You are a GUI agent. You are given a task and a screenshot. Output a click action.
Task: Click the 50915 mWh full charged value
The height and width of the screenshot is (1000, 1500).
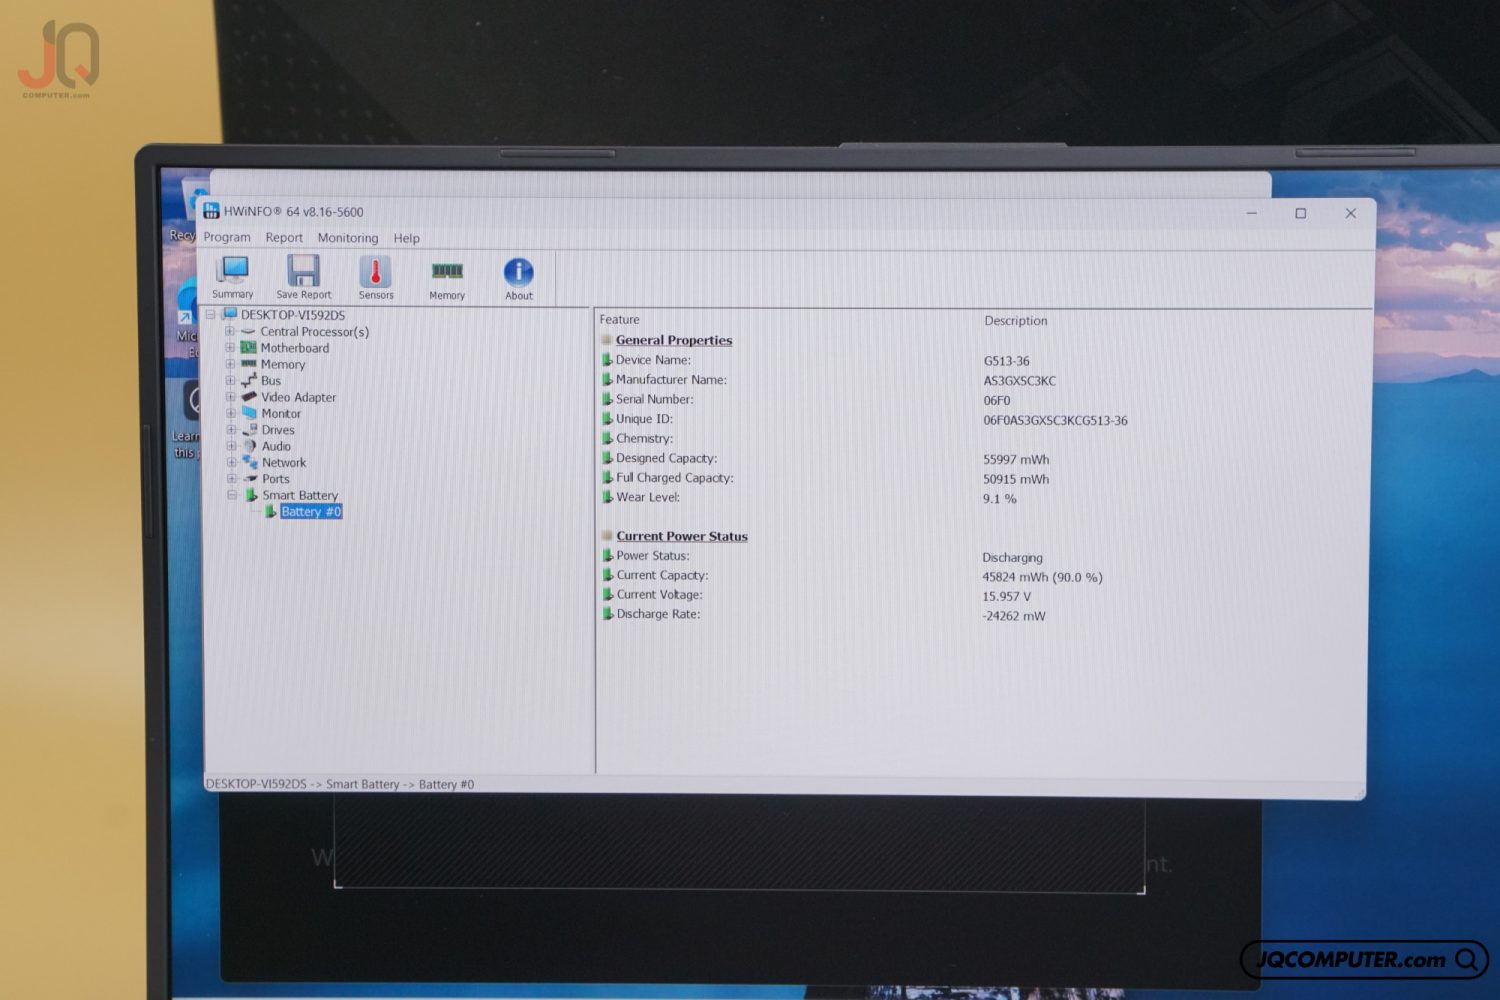[x=1016, y=479]
